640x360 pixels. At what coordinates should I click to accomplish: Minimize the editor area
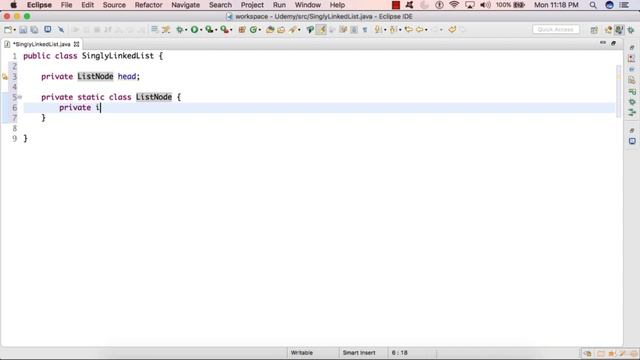point(603,42)
